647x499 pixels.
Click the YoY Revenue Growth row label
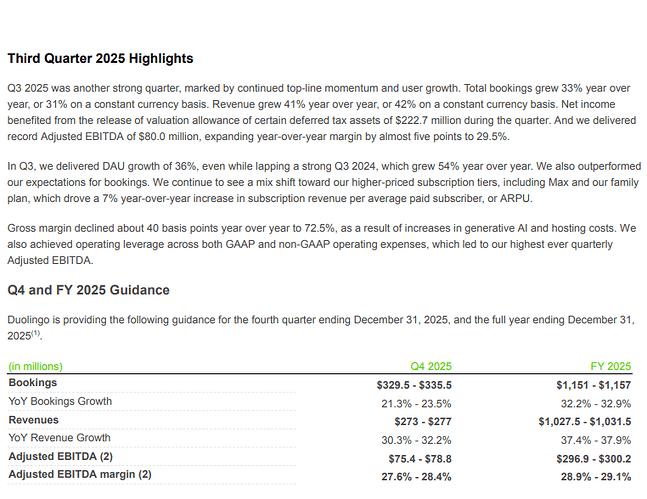click(x=59, y=438)
